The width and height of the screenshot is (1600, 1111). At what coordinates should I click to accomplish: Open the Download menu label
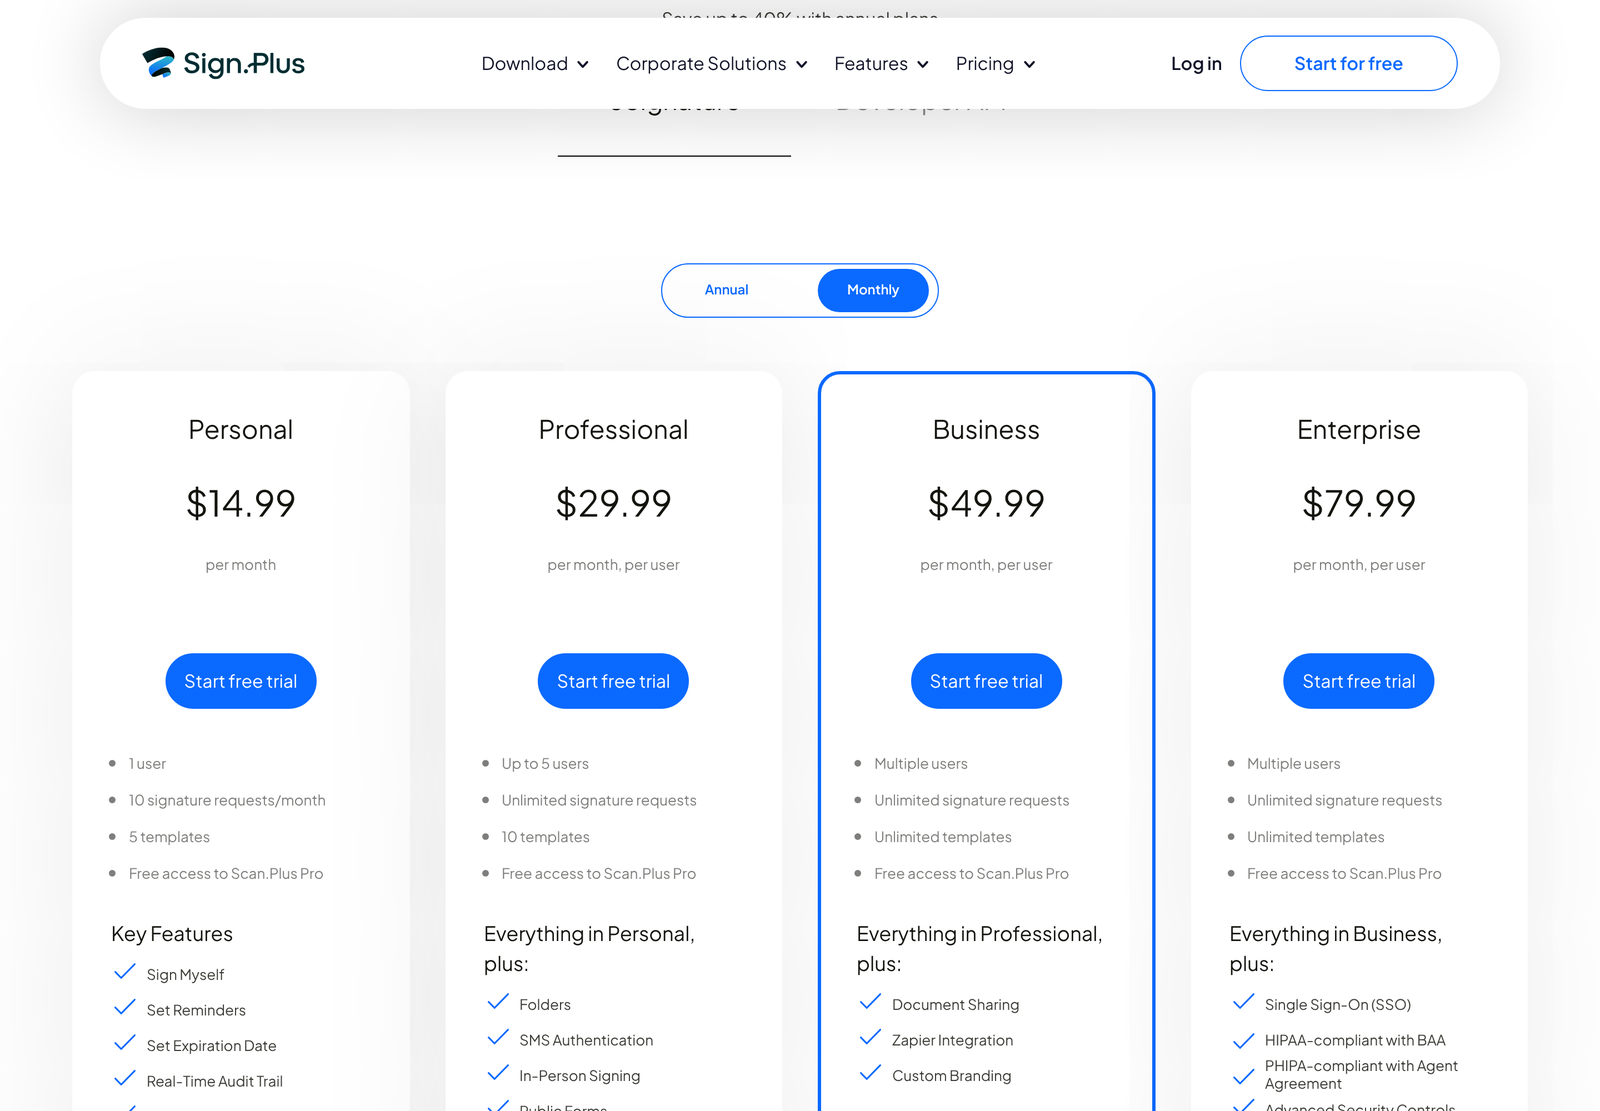[524, 64]
